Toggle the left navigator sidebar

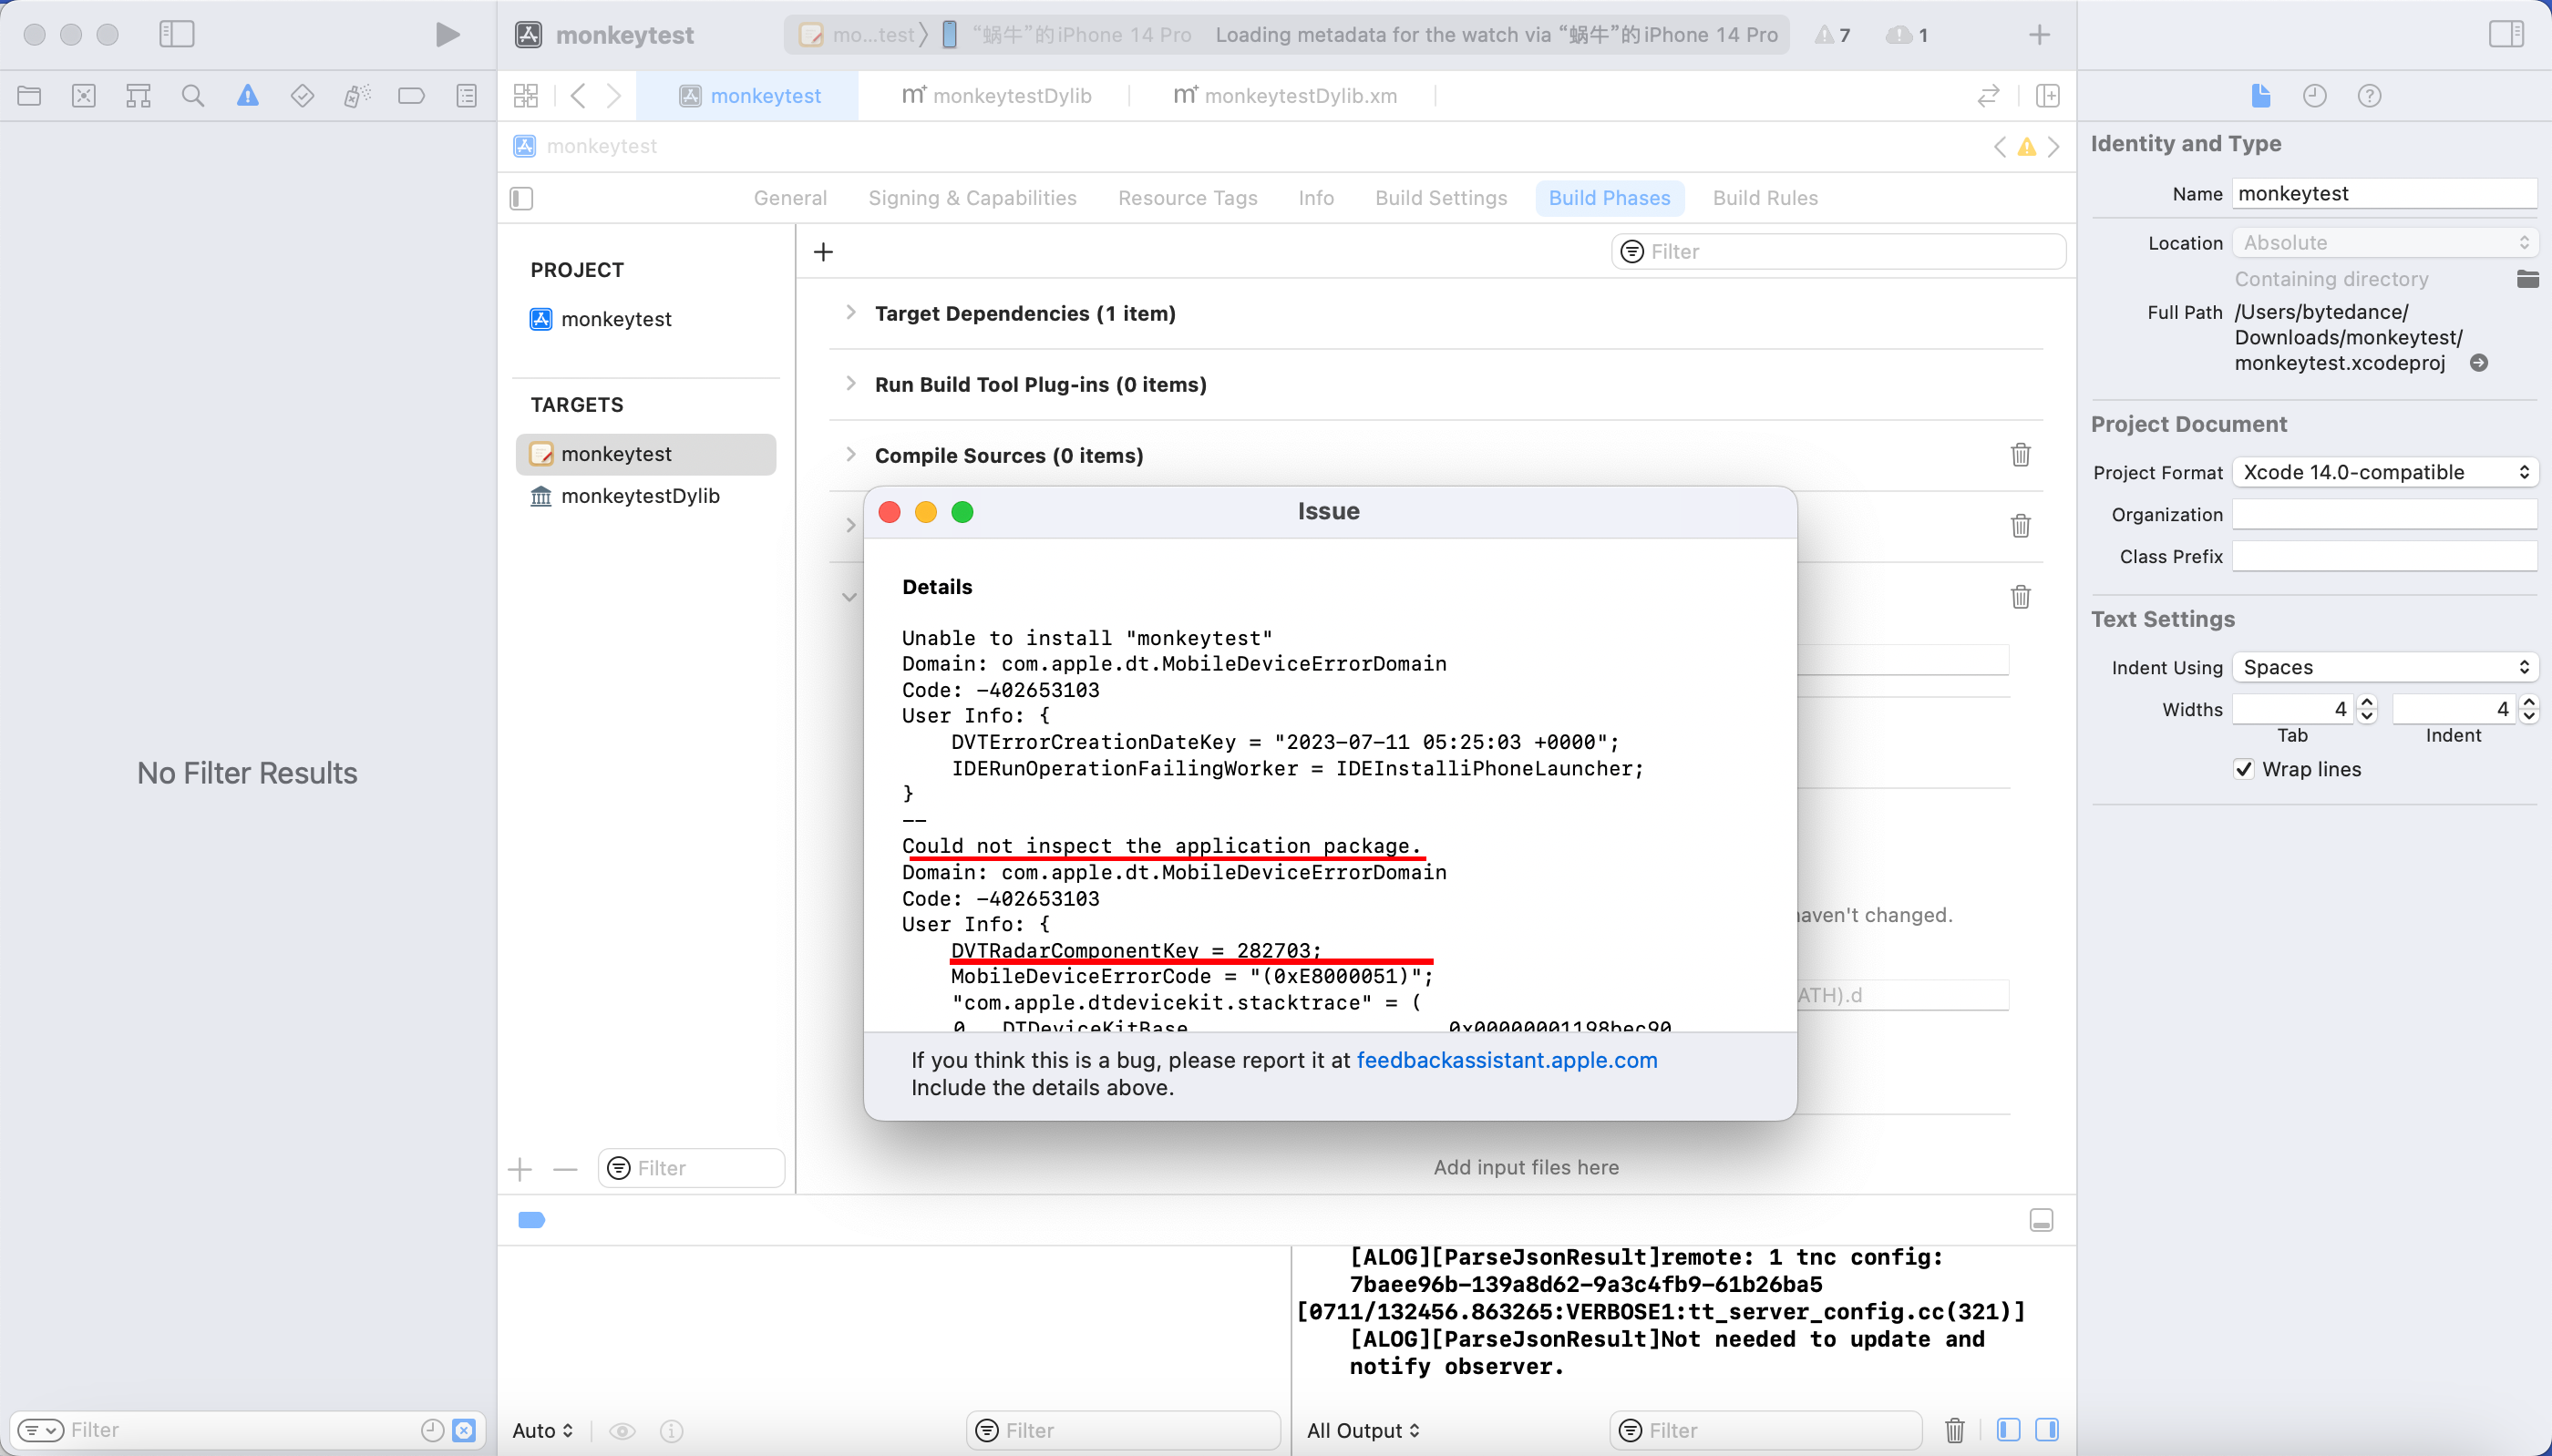click(x=177, y=33)
